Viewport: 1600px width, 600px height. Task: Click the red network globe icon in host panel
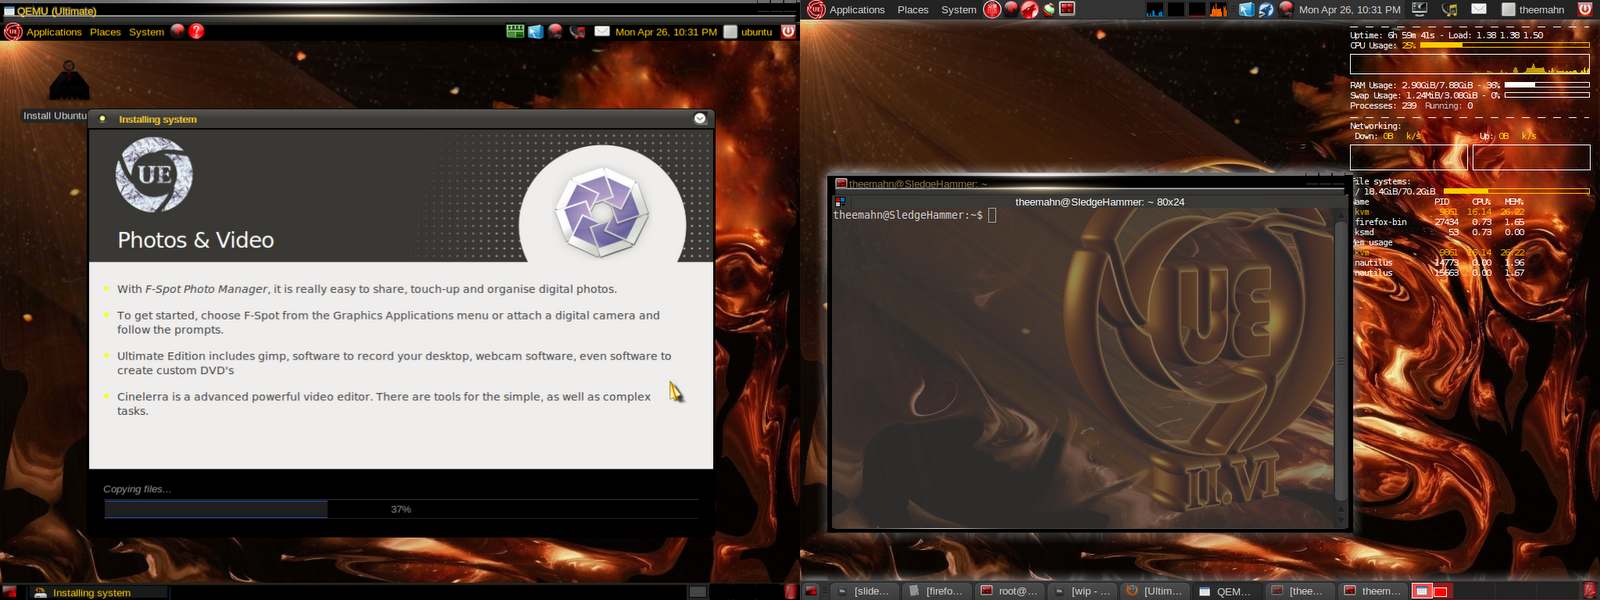[1285, 10]
